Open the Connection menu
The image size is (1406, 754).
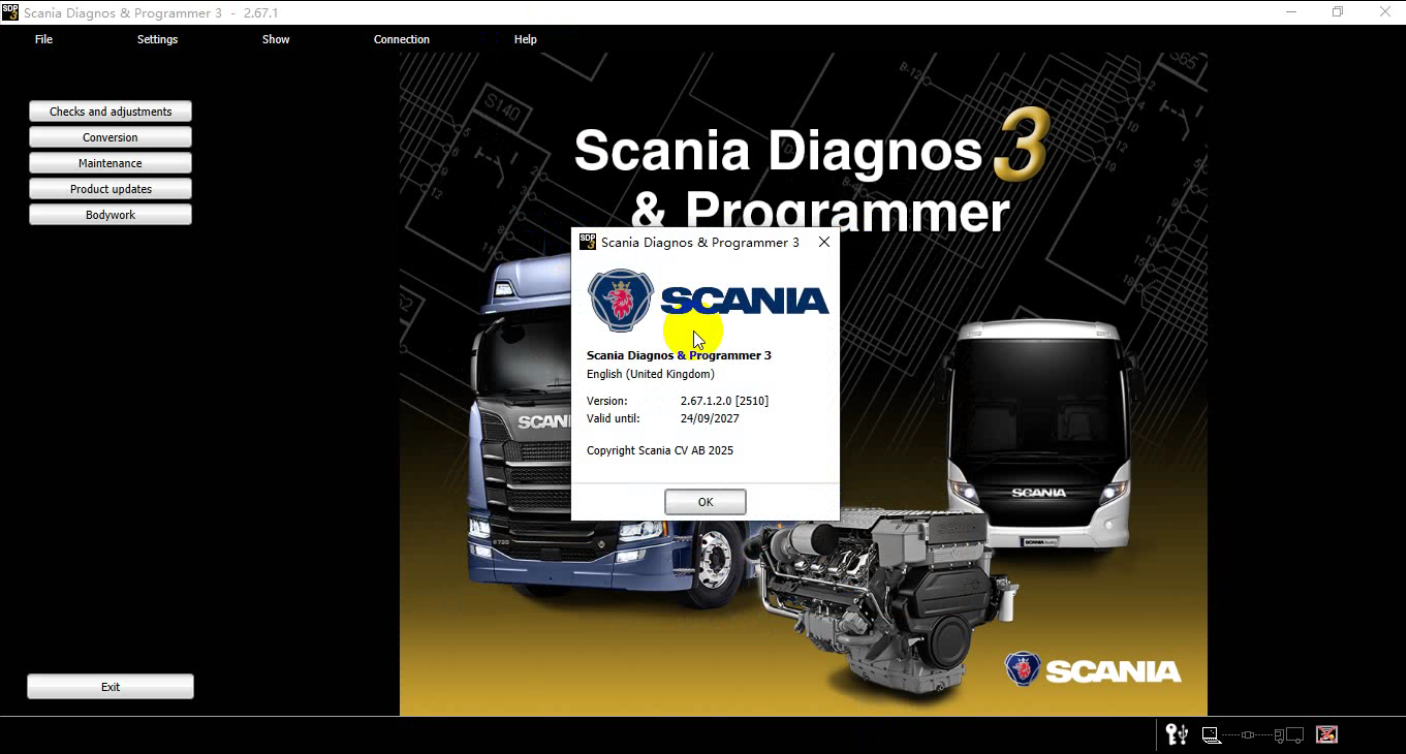(401, 39)
